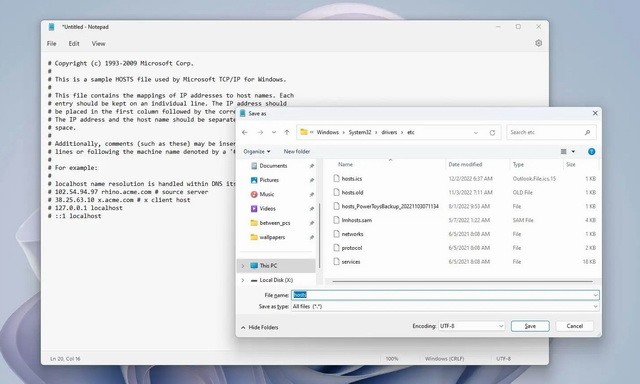Sort by Type column header
Viewport: 640px width, 384px height.
click(518, 164)
